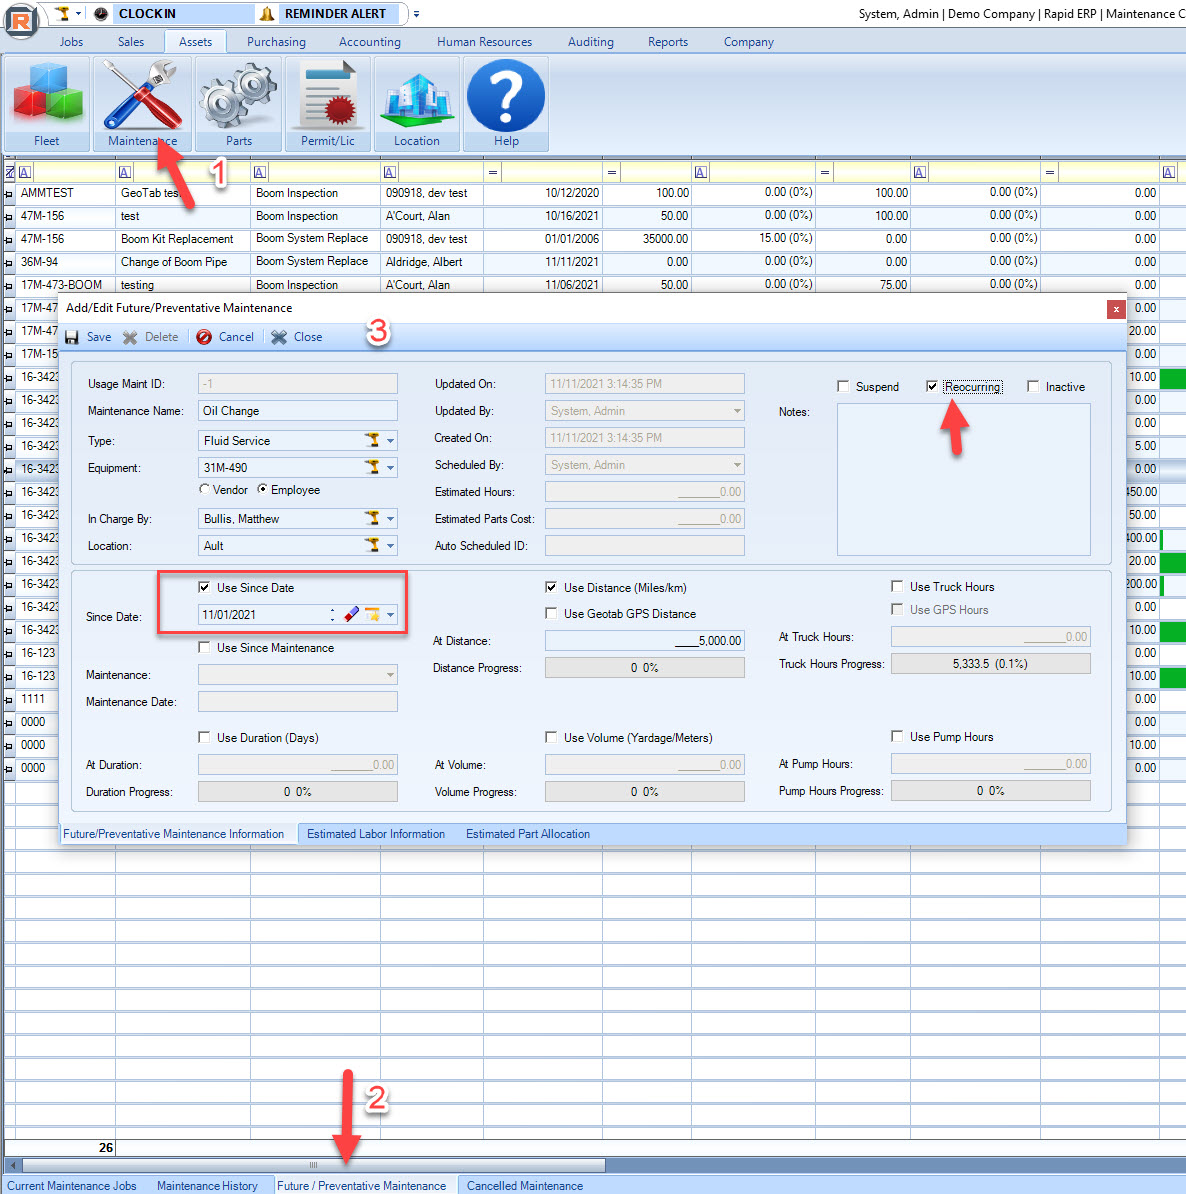Screen dimensions: 1186x1194
Task: Switch to Estimated Part Allocation tab
Action: tap(528, 834)
